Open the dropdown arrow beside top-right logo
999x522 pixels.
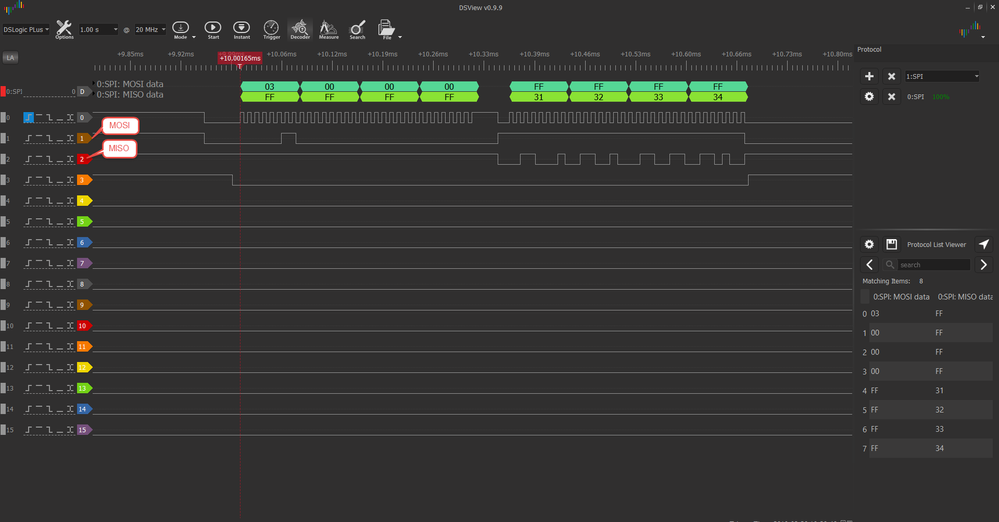[x=983, y=37]
